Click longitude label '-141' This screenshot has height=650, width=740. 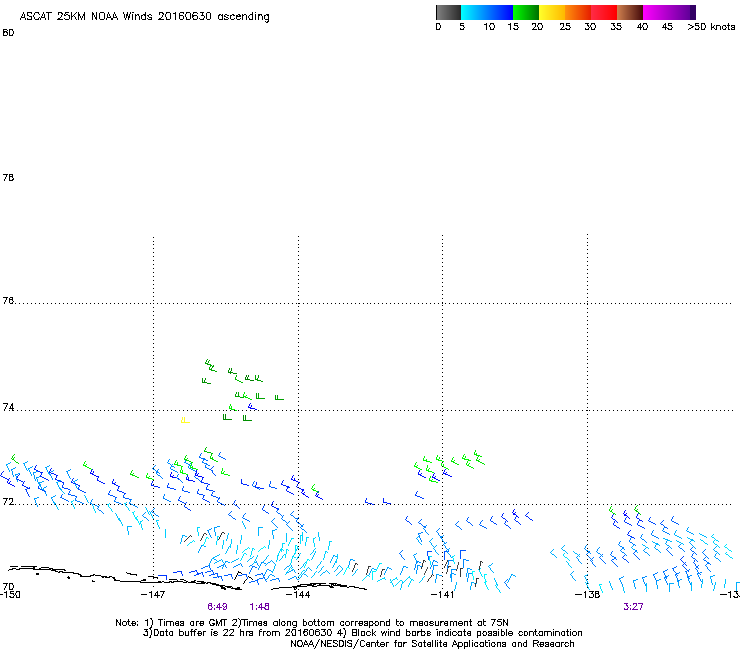442,594
